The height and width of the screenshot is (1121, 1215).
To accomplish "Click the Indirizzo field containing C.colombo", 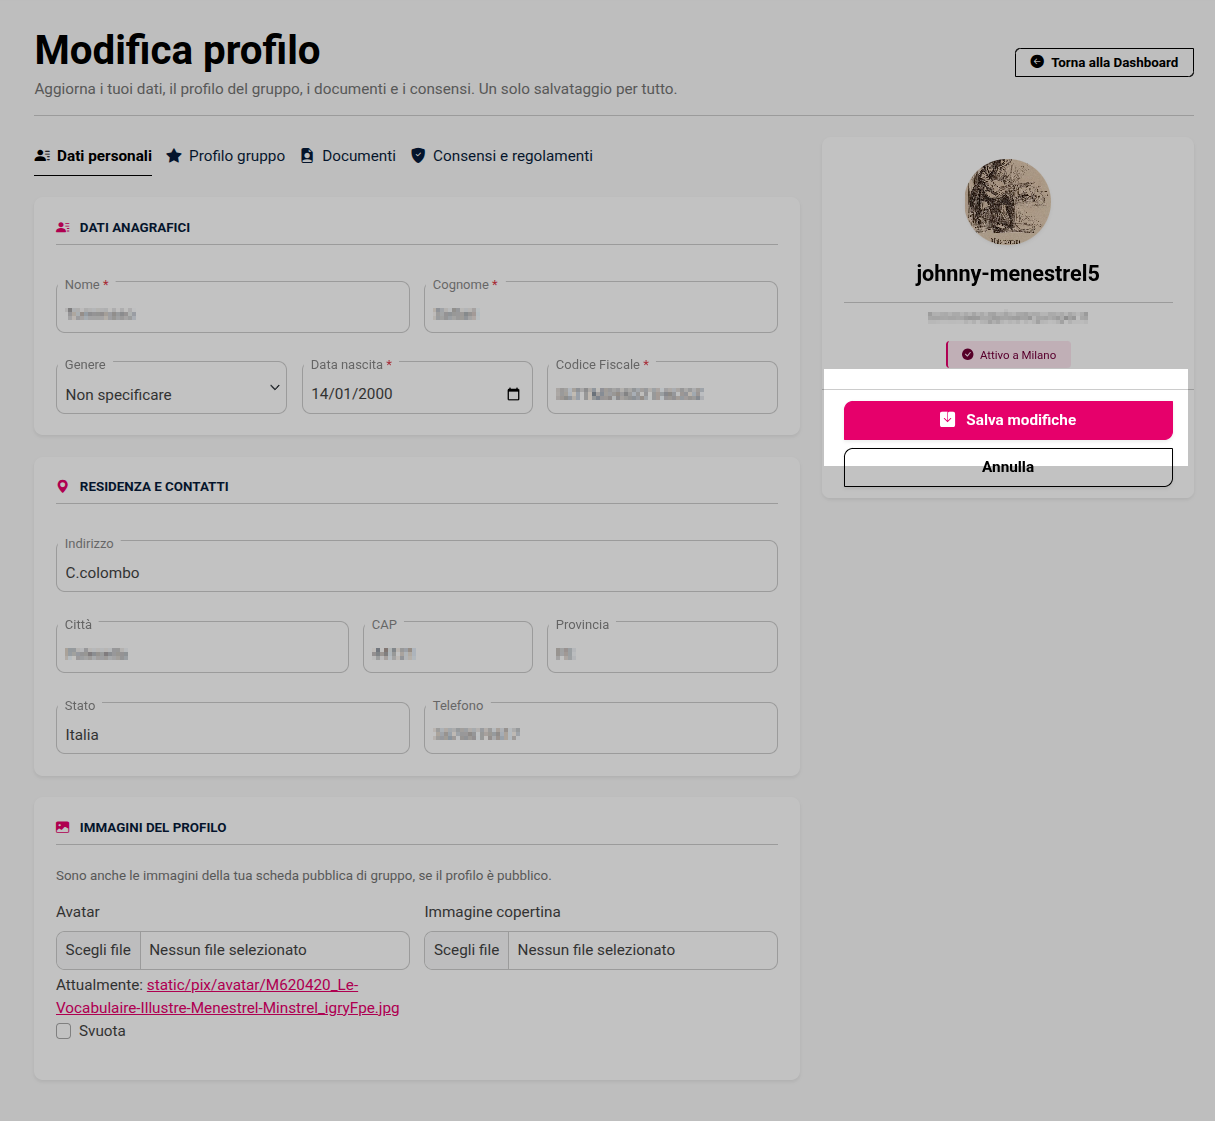I will [x=417, y=566].
